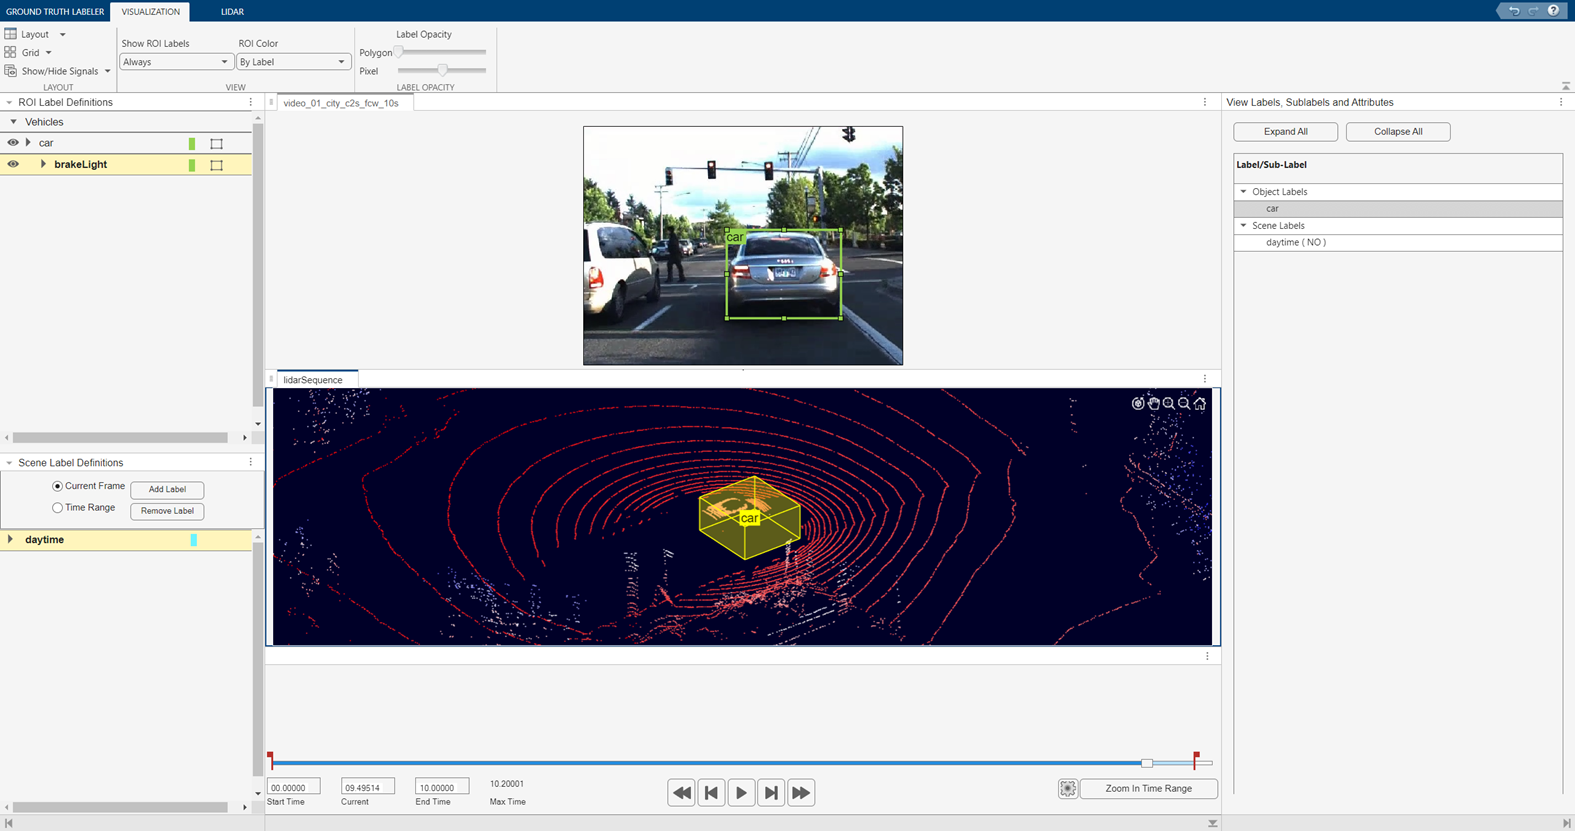This screenshot has height=831, width=1575.
Task: Expand the daytime scene label
Action: (x=11, y=540)
